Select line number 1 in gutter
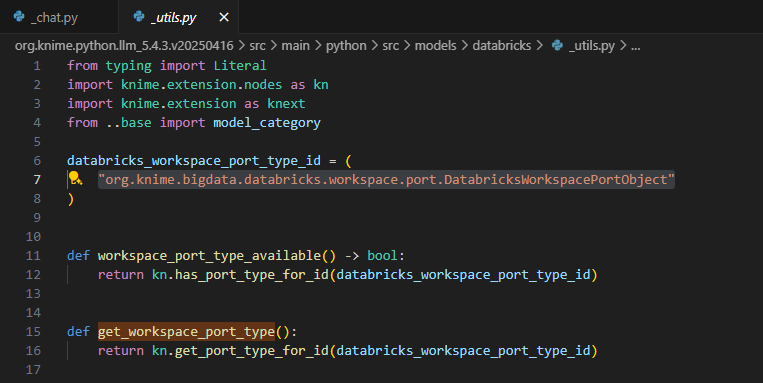This screenshot has height=383, width=763. click(37, 66)
